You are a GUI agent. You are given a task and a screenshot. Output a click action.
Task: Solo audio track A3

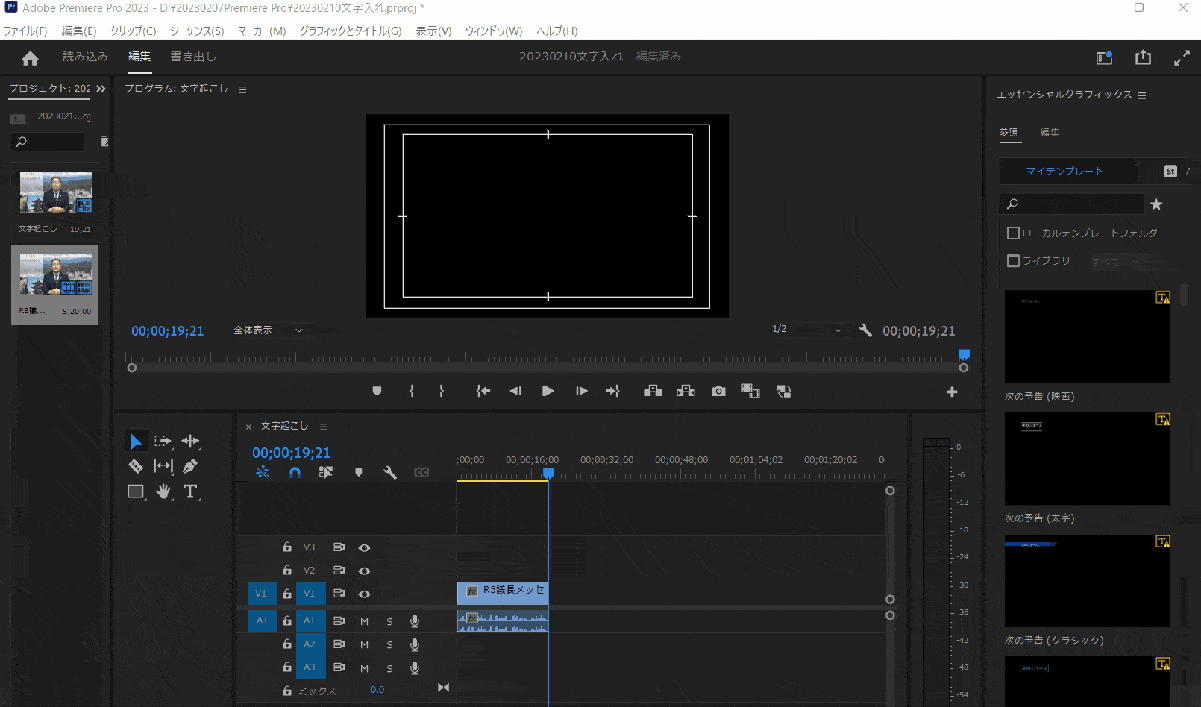[389, 668]
